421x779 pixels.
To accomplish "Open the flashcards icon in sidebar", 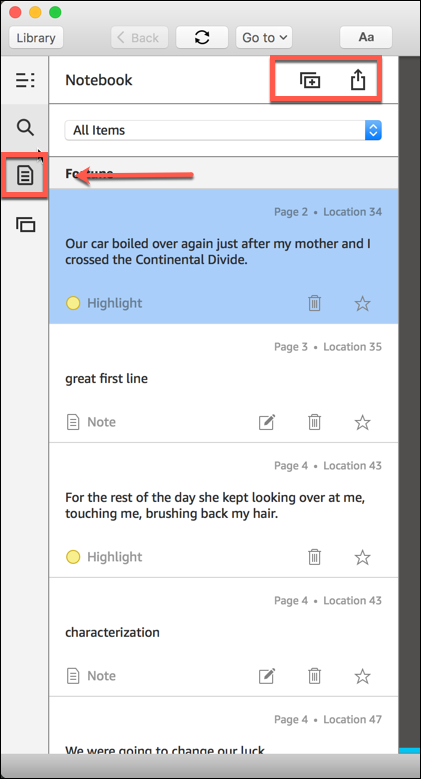I will tap(25, 225).
